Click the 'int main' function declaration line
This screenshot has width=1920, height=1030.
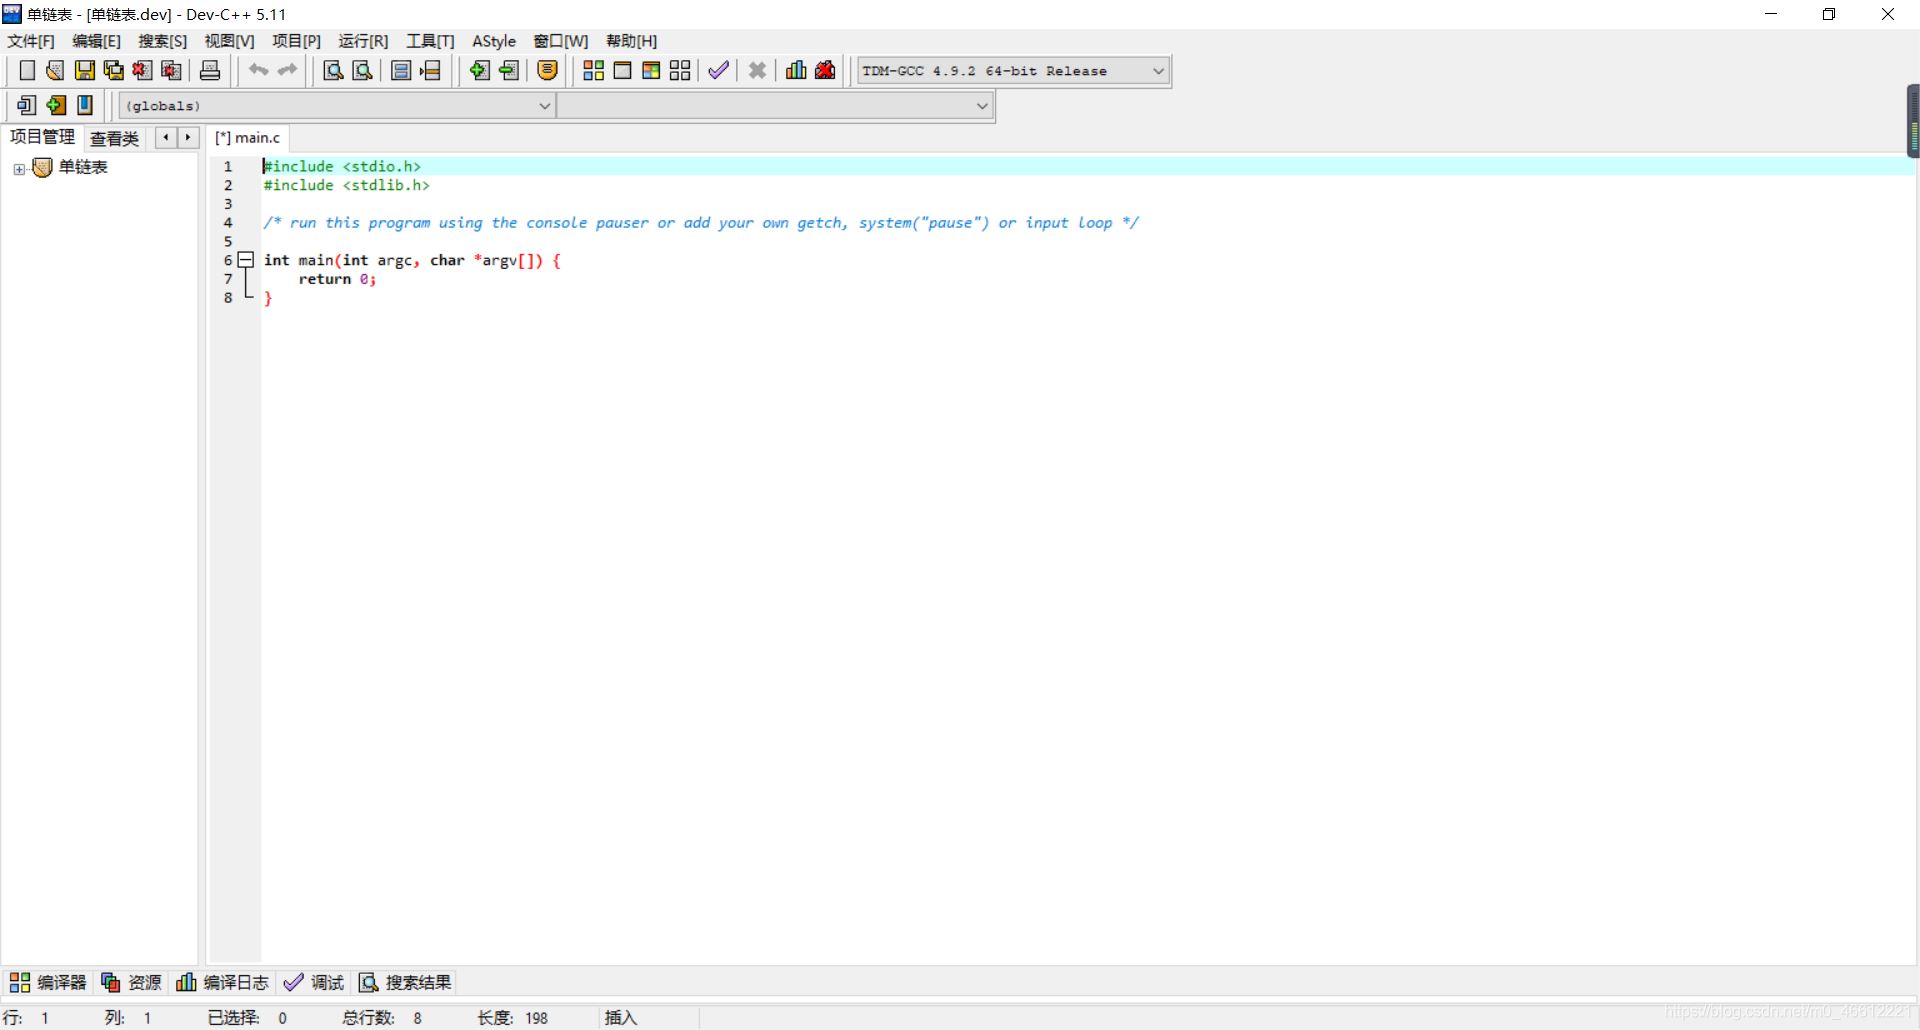(412, 260)
